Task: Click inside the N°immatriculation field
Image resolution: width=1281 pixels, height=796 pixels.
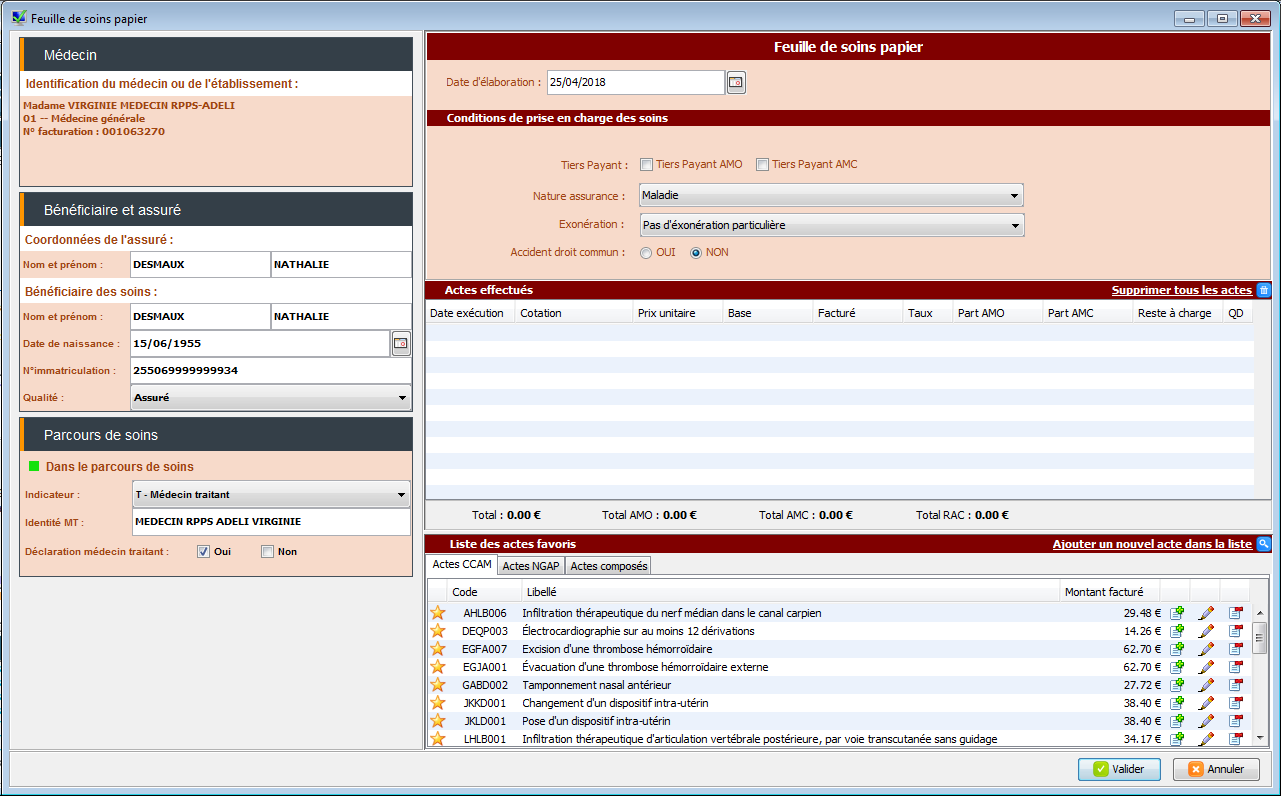Action: [270, 371]
